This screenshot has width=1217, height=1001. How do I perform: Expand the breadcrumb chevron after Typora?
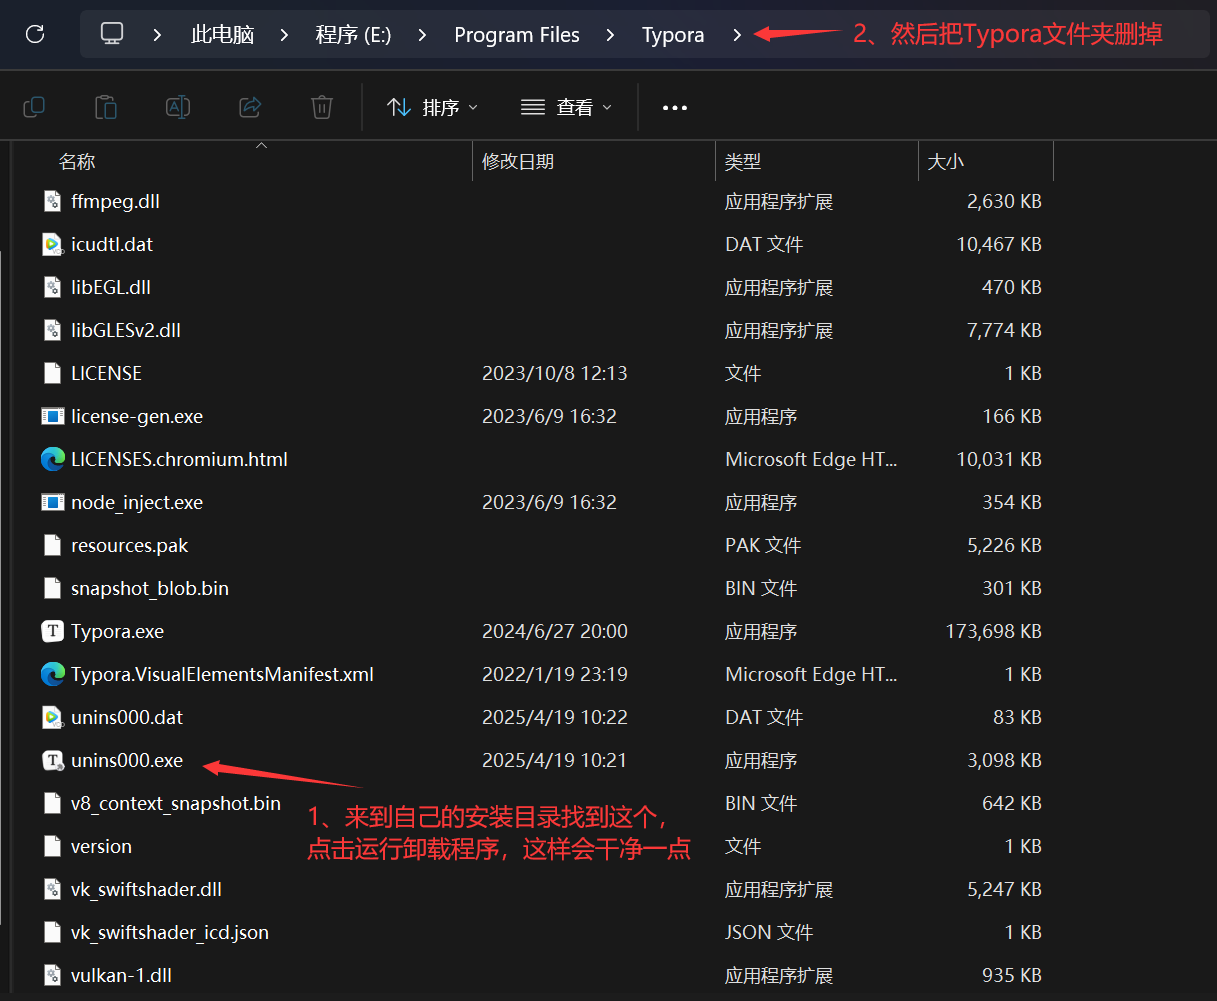click(x=735, y=34)
